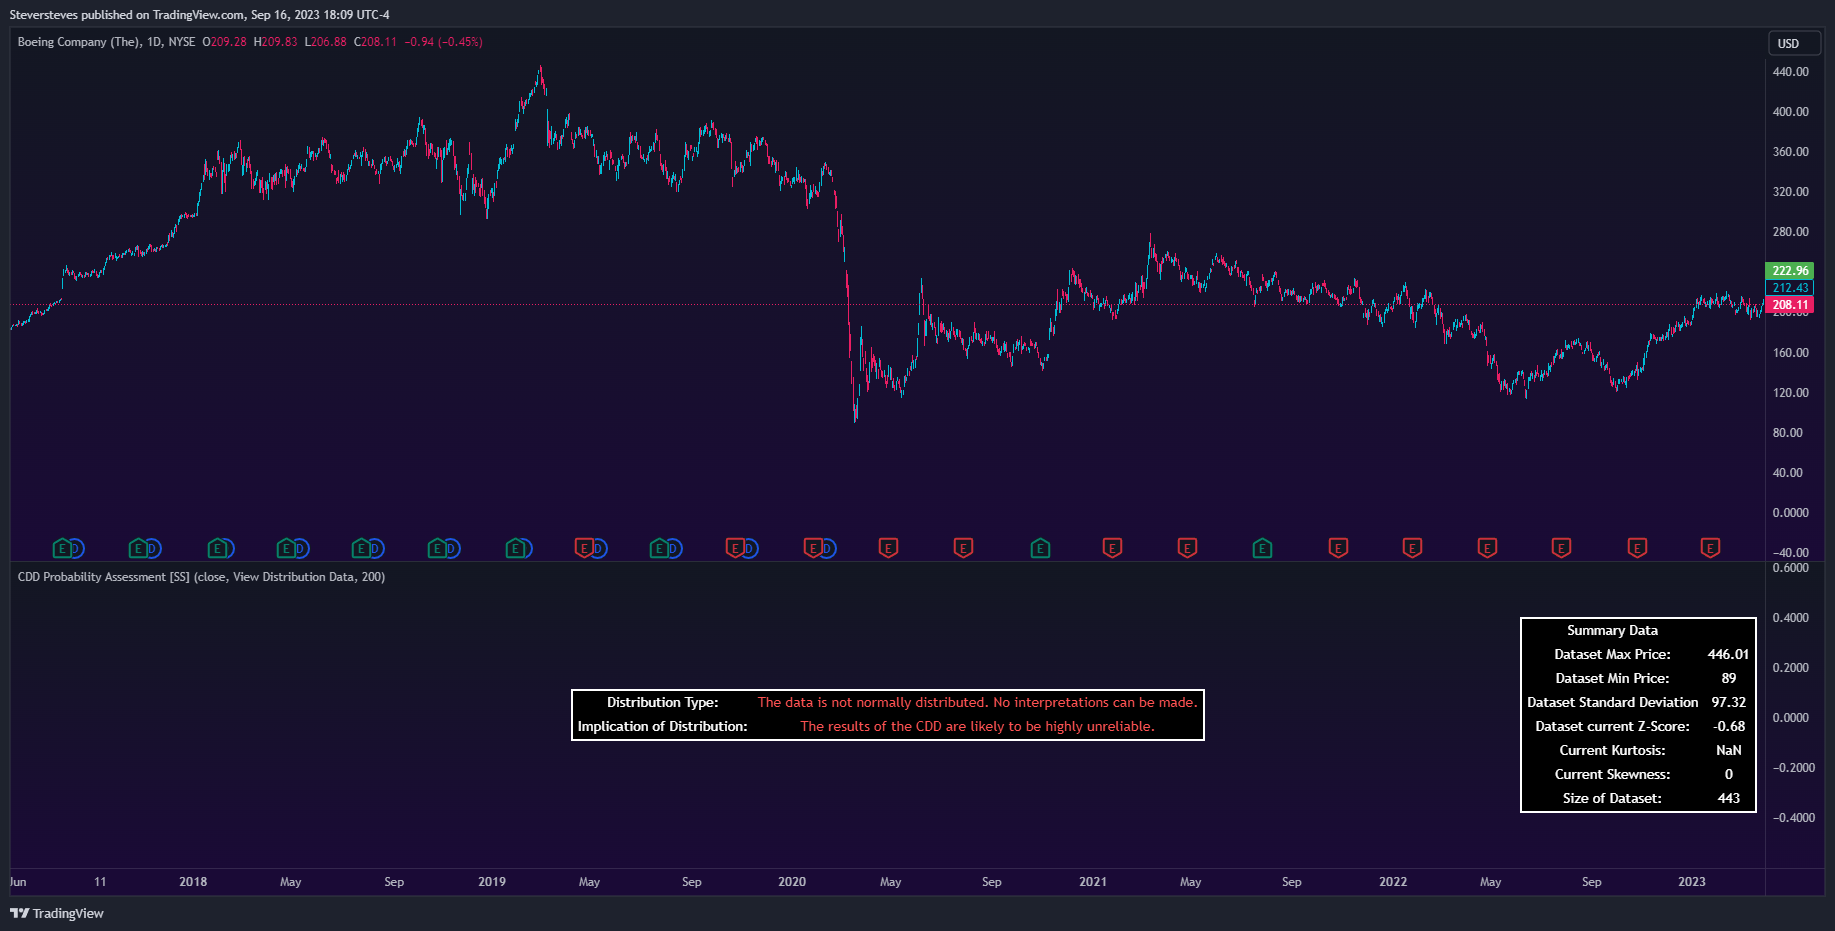Click green earnings marker between May and Sep 2021
1835x931 pixels.
(x=1262, y=548)
